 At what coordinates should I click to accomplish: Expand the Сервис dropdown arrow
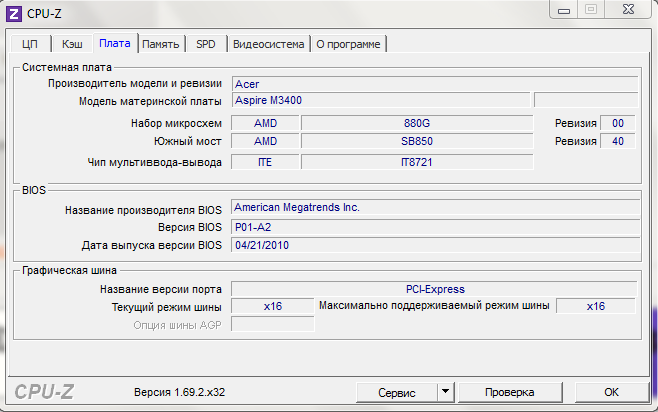[x=446, y=392]
